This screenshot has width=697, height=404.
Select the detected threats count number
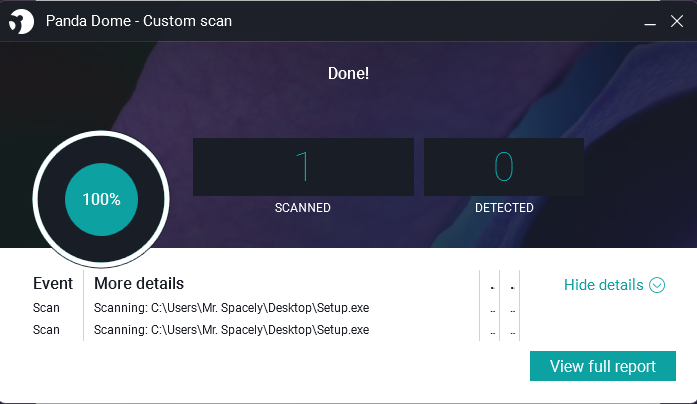503,166
